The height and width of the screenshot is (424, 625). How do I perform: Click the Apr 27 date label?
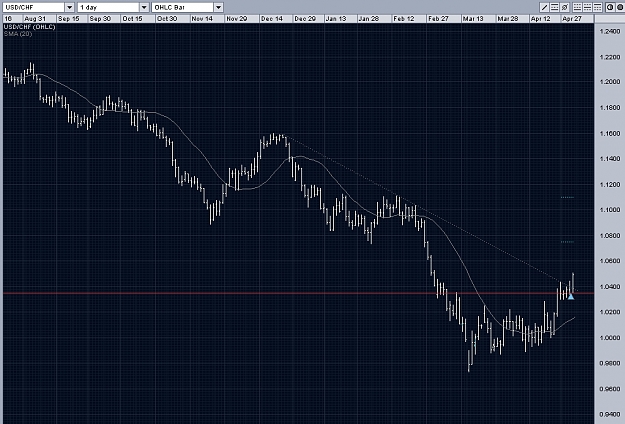(572, 19)
